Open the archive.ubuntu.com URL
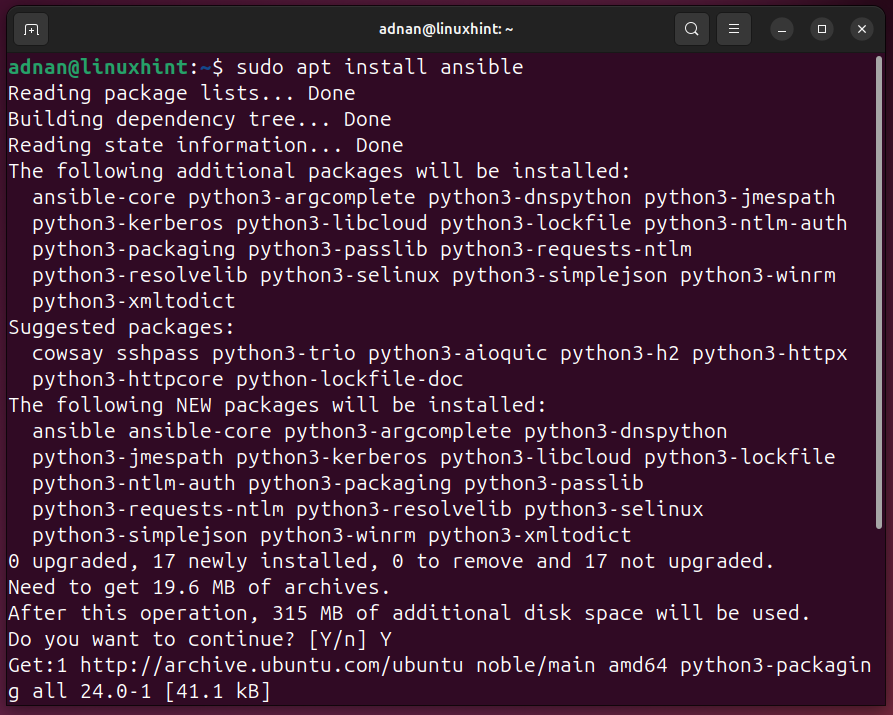 tap(272, 665)
